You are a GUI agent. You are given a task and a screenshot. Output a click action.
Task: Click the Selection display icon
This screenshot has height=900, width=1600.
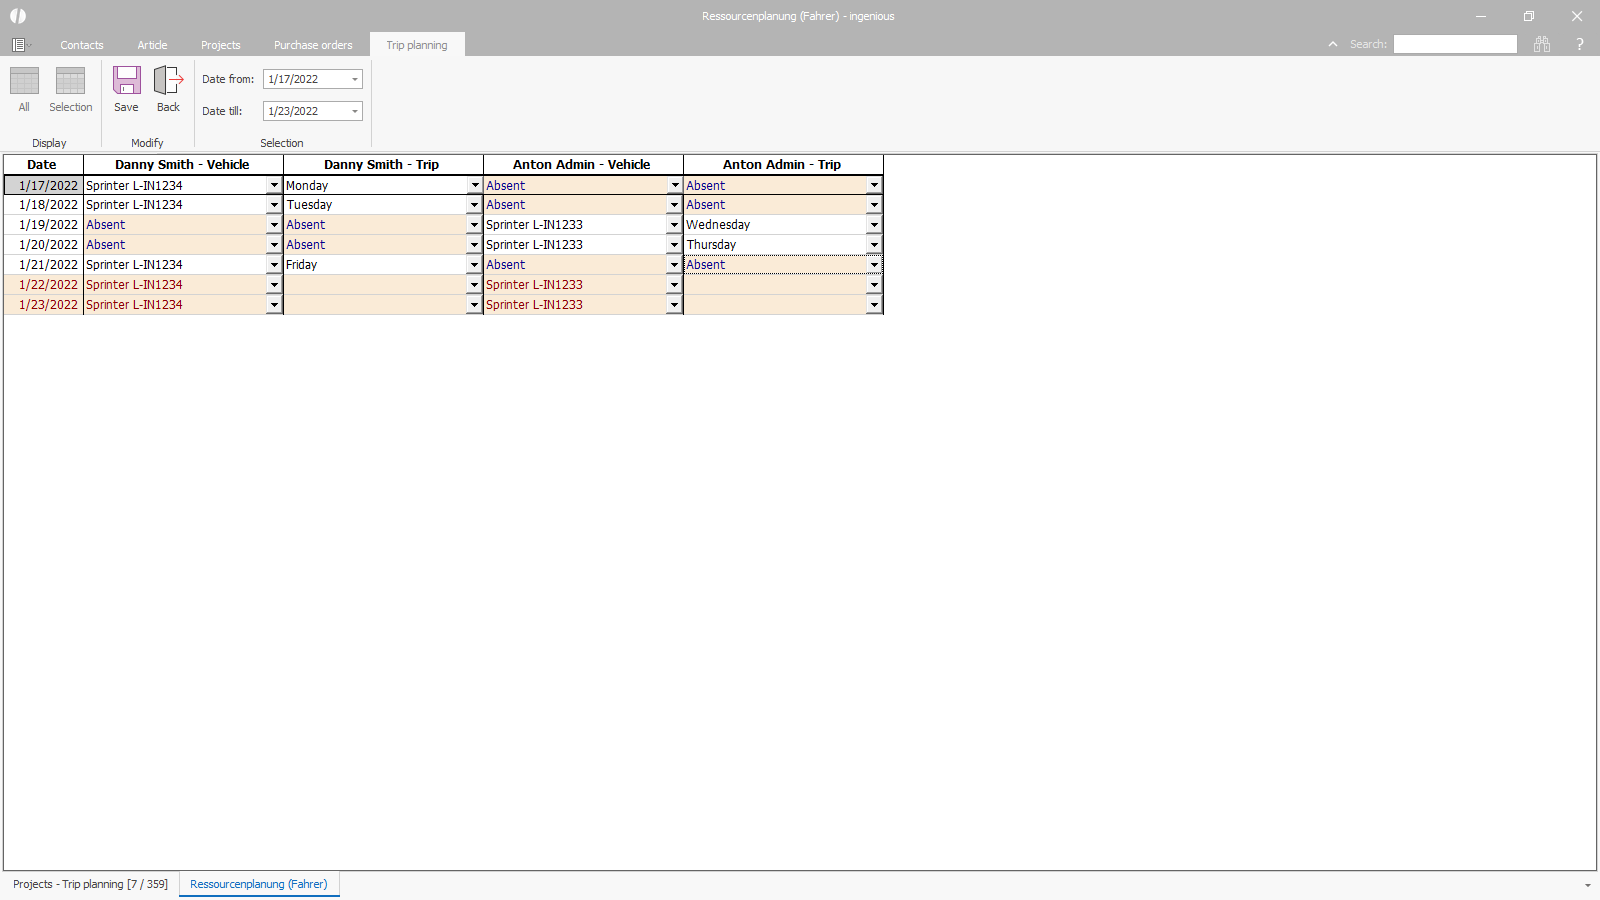(x=70, y=81)
